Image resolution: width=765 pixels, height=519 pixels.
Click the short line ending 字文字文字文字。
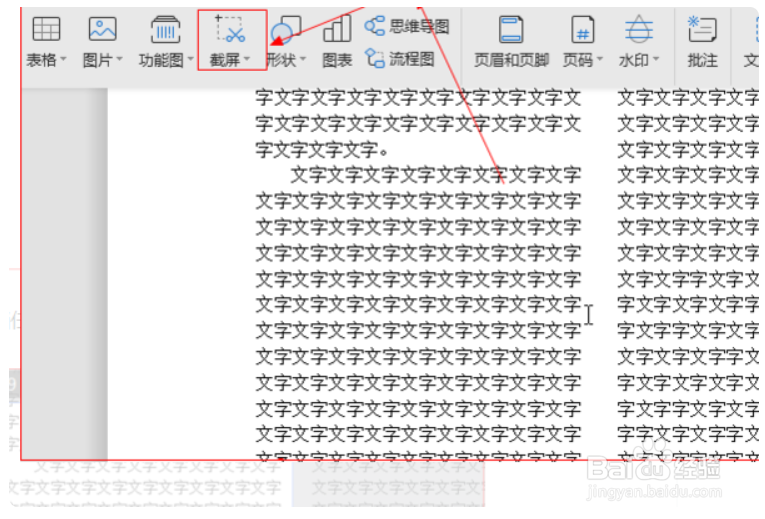pyautogui.click(x=322, y=150)
